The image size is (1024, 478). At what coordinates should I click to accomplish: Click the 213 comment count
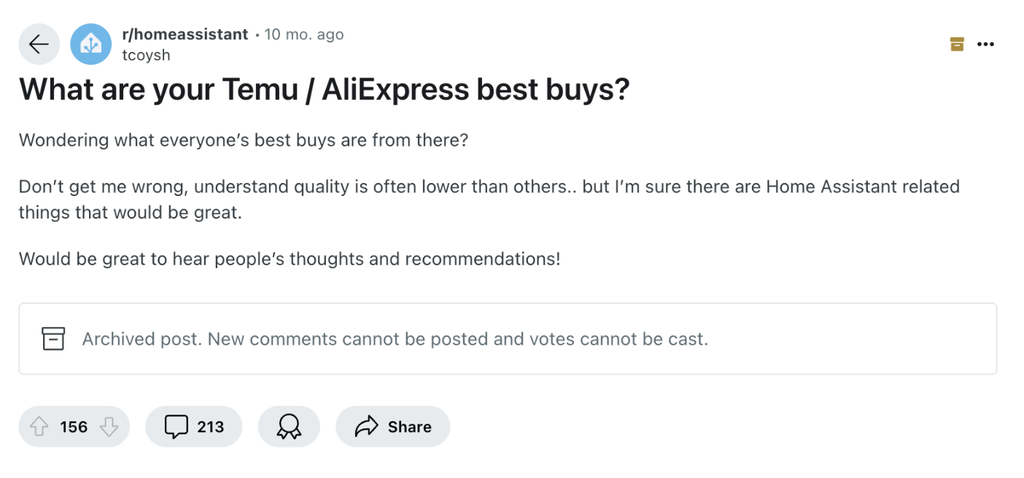click(210, 427)
